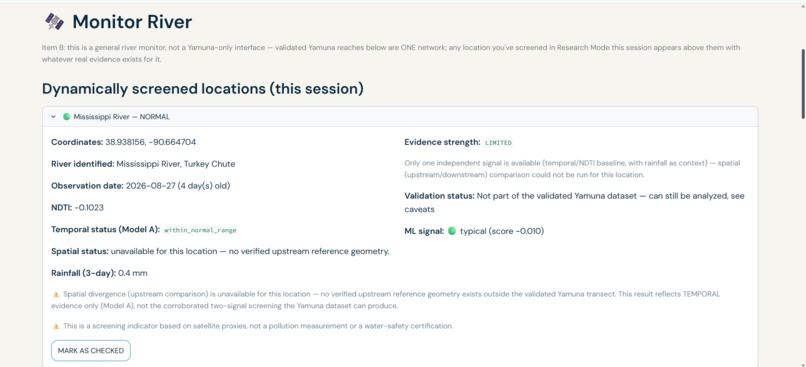Image resolution: width=806 pixels, height=367 pixels.
Task: Click the satellite icon beside Monitor River
Action: coord(54,22)
